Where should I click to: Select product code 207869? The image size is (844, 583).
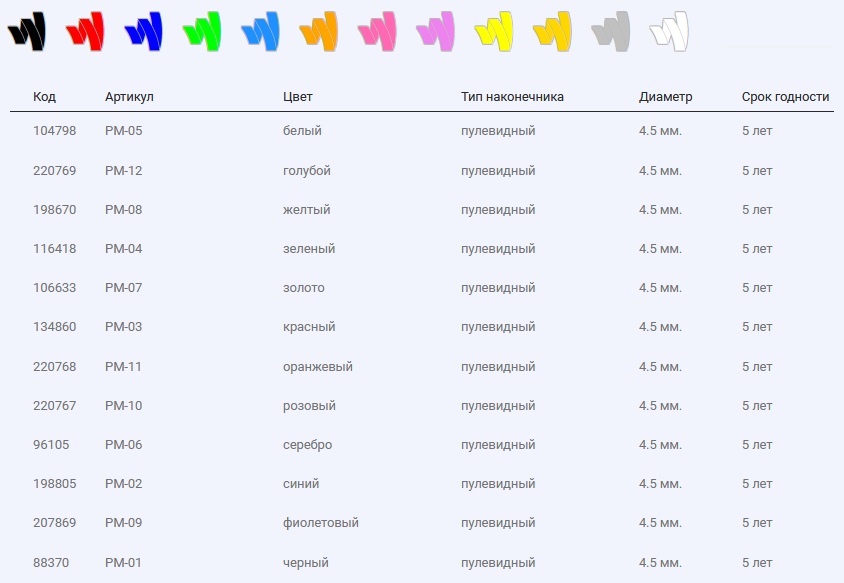click(54, 523)
